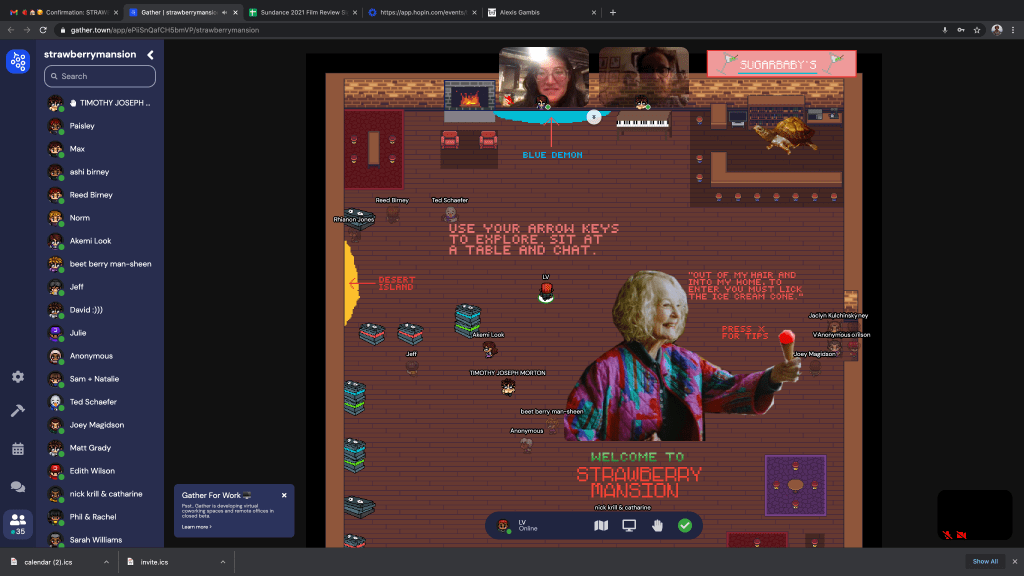Viewport: 1024px width, 576px height.
Task: Click Show All downloads button
Action: (985, 562)
